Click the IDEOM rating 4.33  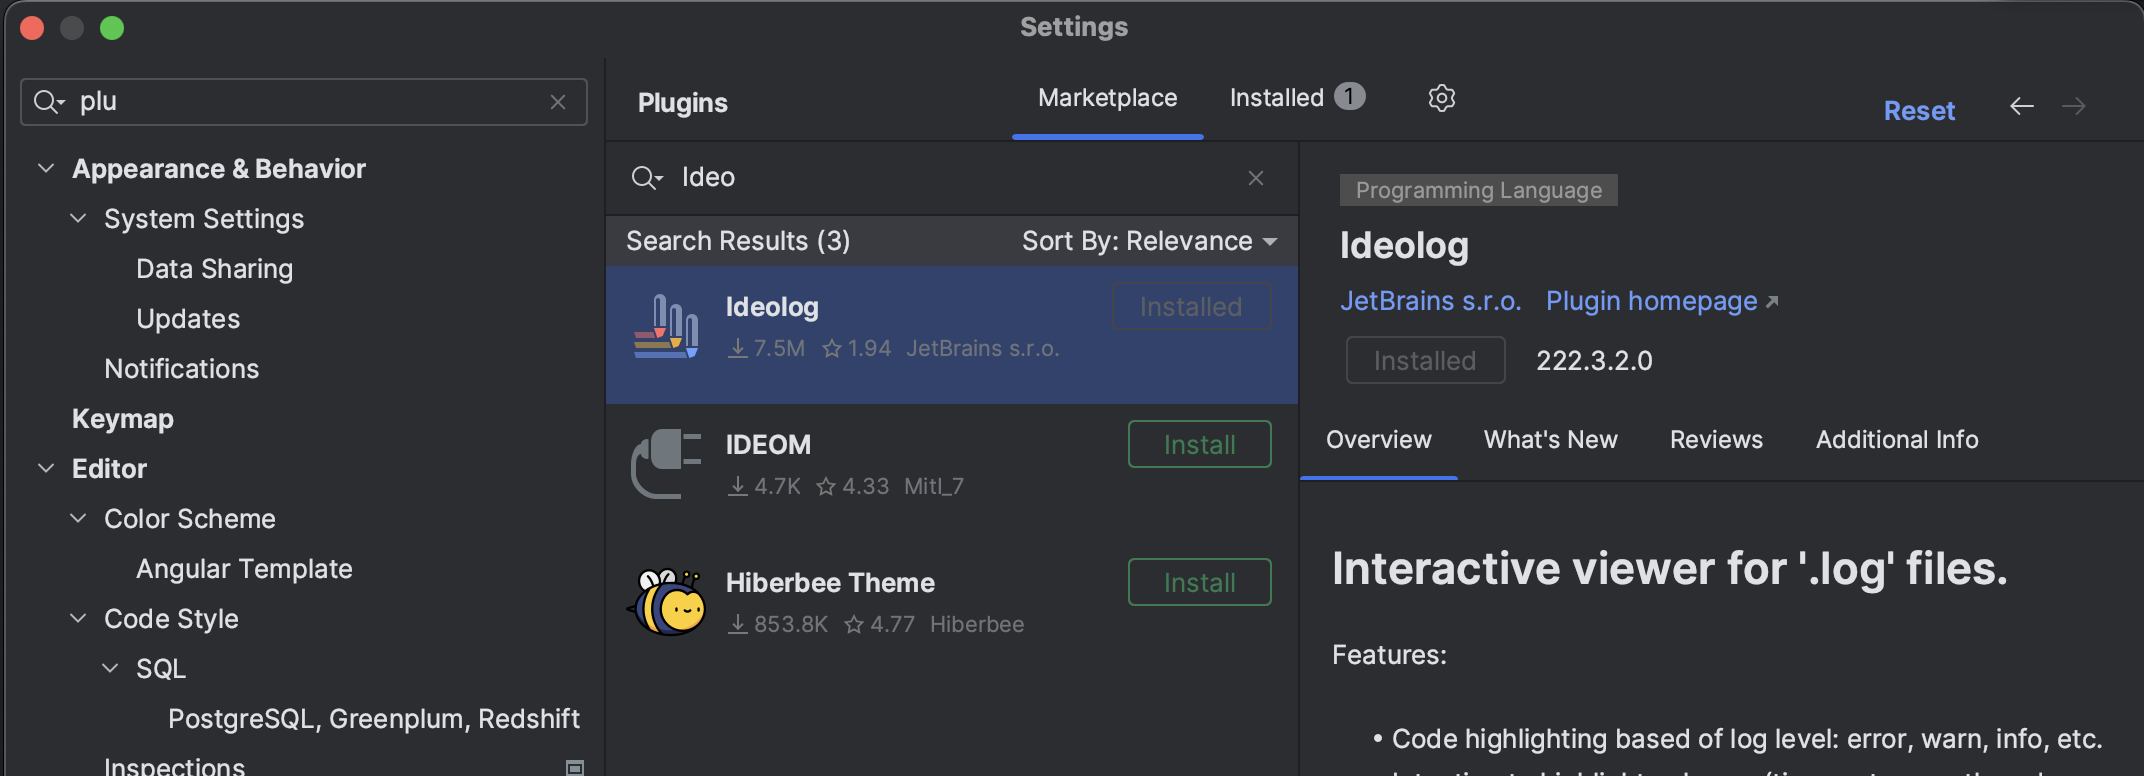[x=852, y=486]
